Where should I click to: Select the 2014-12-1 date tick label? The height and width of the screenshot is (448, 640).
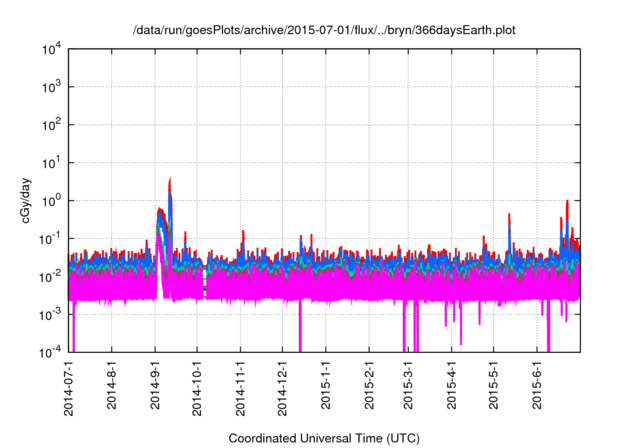282,388
